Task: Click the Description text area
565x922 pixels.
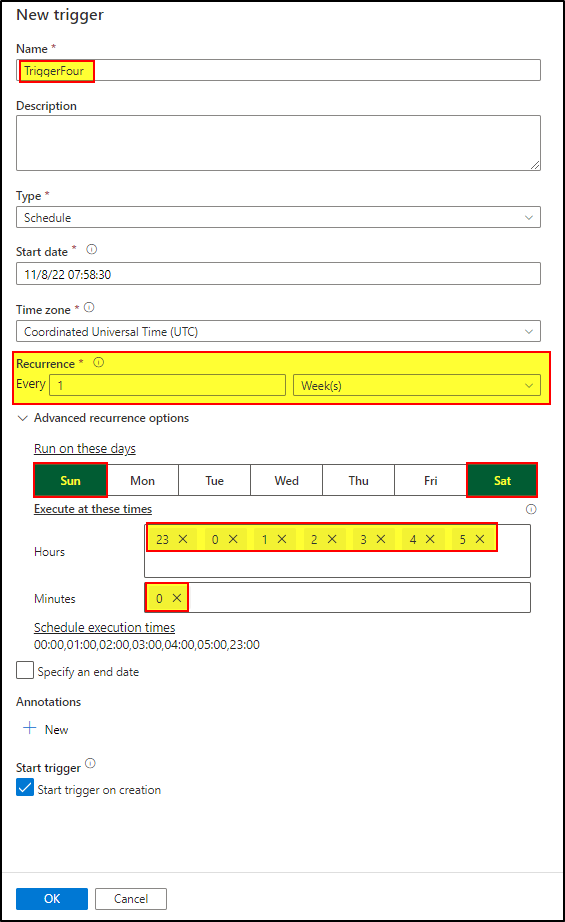Action: pos(278,143)
